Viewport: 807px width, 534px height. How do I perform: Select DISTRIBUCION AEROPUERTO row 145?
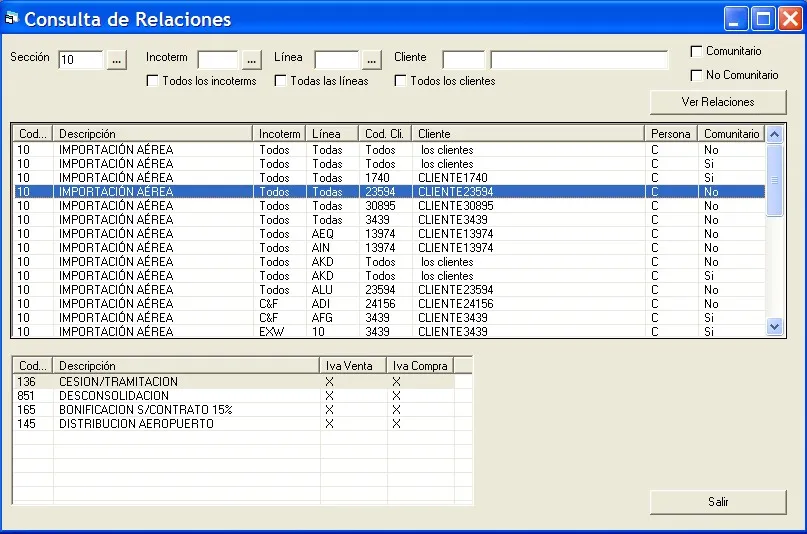coord(234,423)
